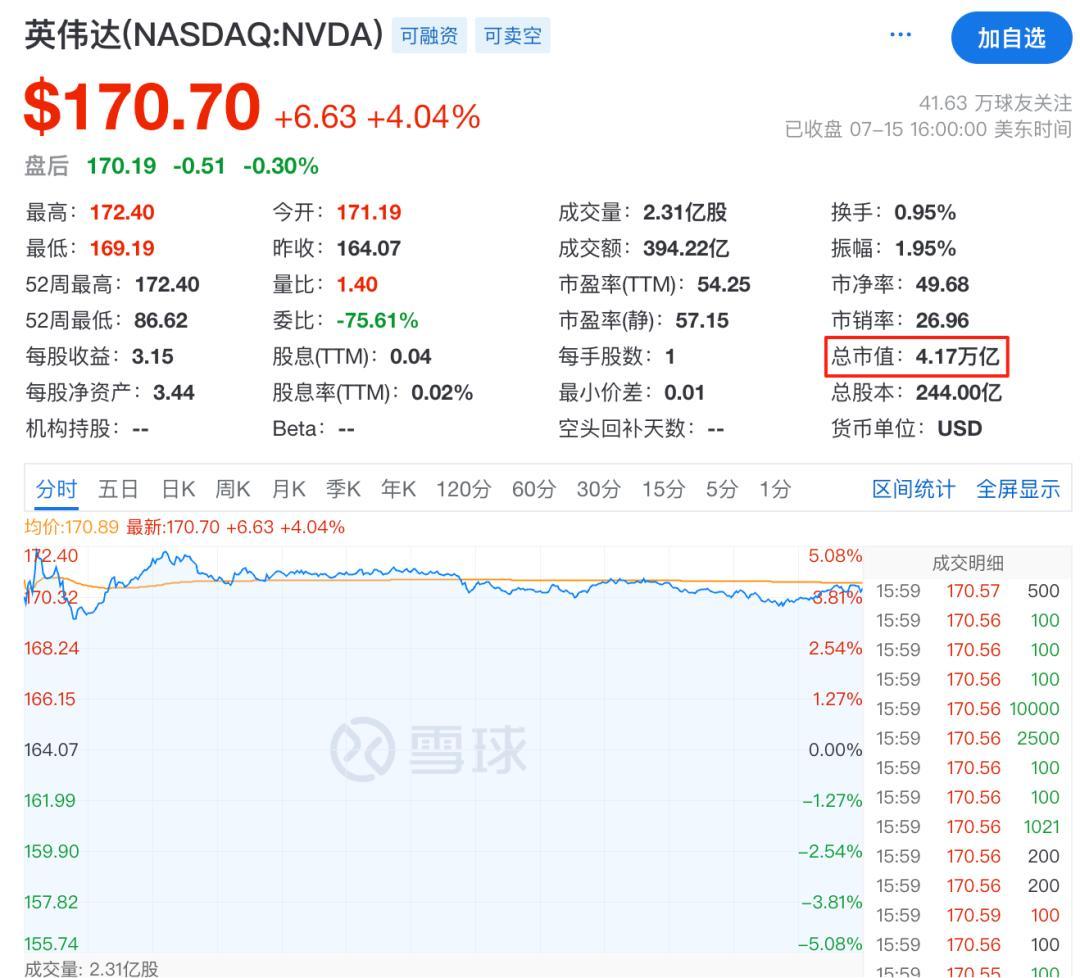Click the 52周最低 86.62 value
The image size is (1080, 978).
point(161,320)
